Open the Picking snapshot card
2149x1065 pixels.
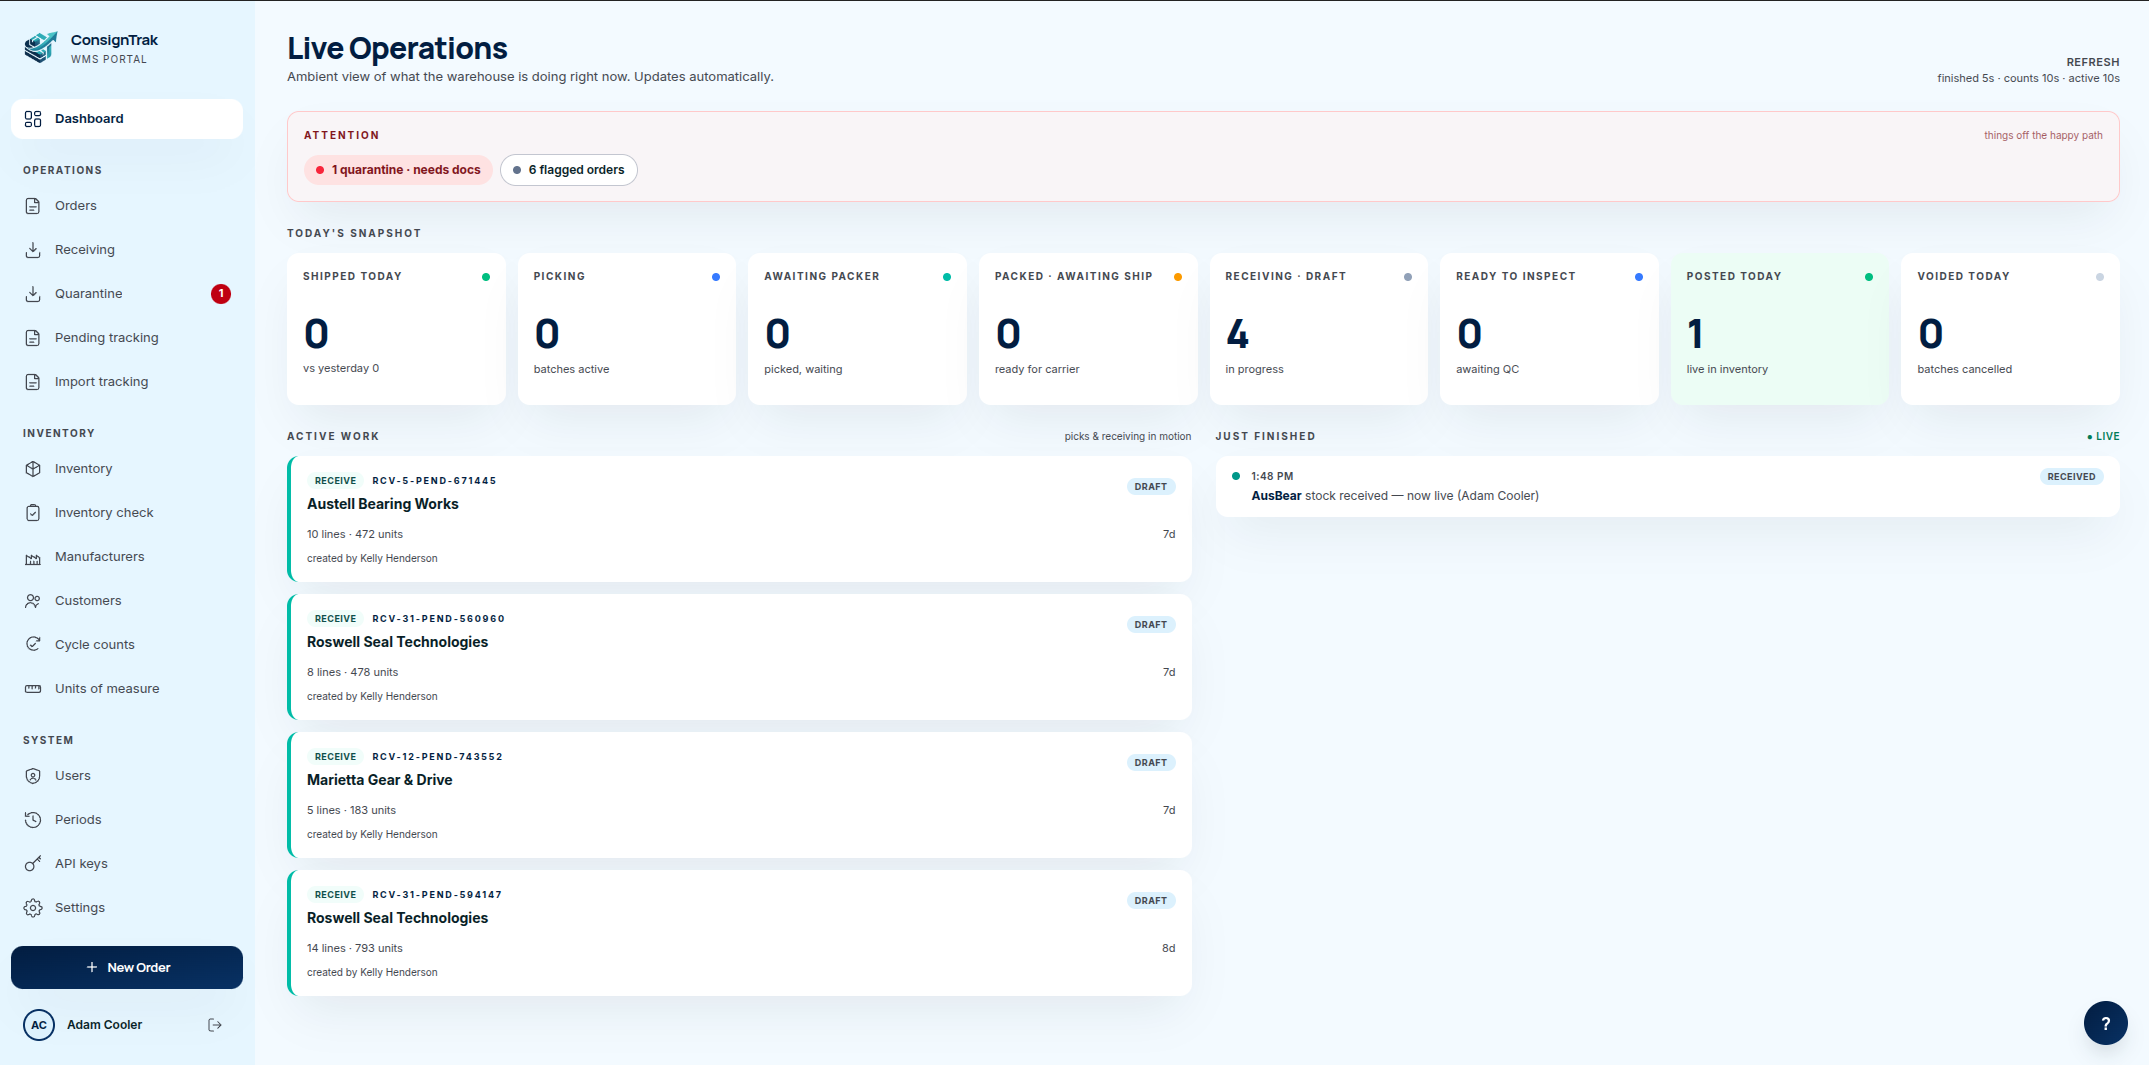click(627, 329)
